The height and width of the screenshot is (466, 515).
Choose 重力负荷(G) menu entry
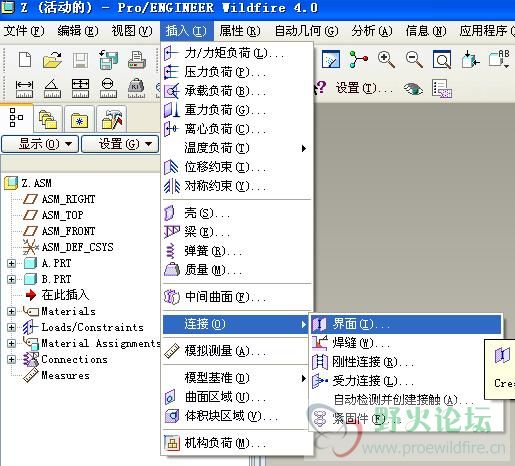click(x=237, y=110)
